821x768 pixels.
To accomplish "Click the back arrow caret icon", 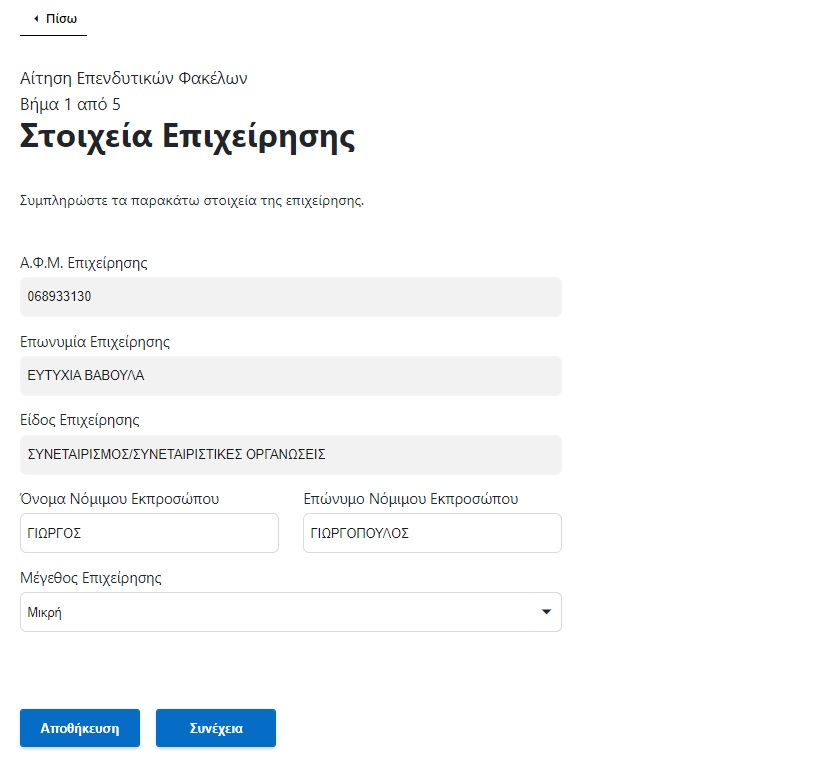I will coord(36,19).
